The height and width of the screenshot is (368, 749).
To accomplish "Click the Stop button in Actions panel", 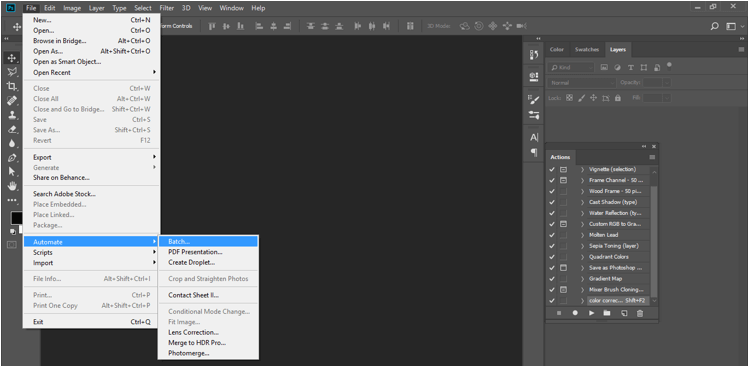I will click(x=559, y=313).
